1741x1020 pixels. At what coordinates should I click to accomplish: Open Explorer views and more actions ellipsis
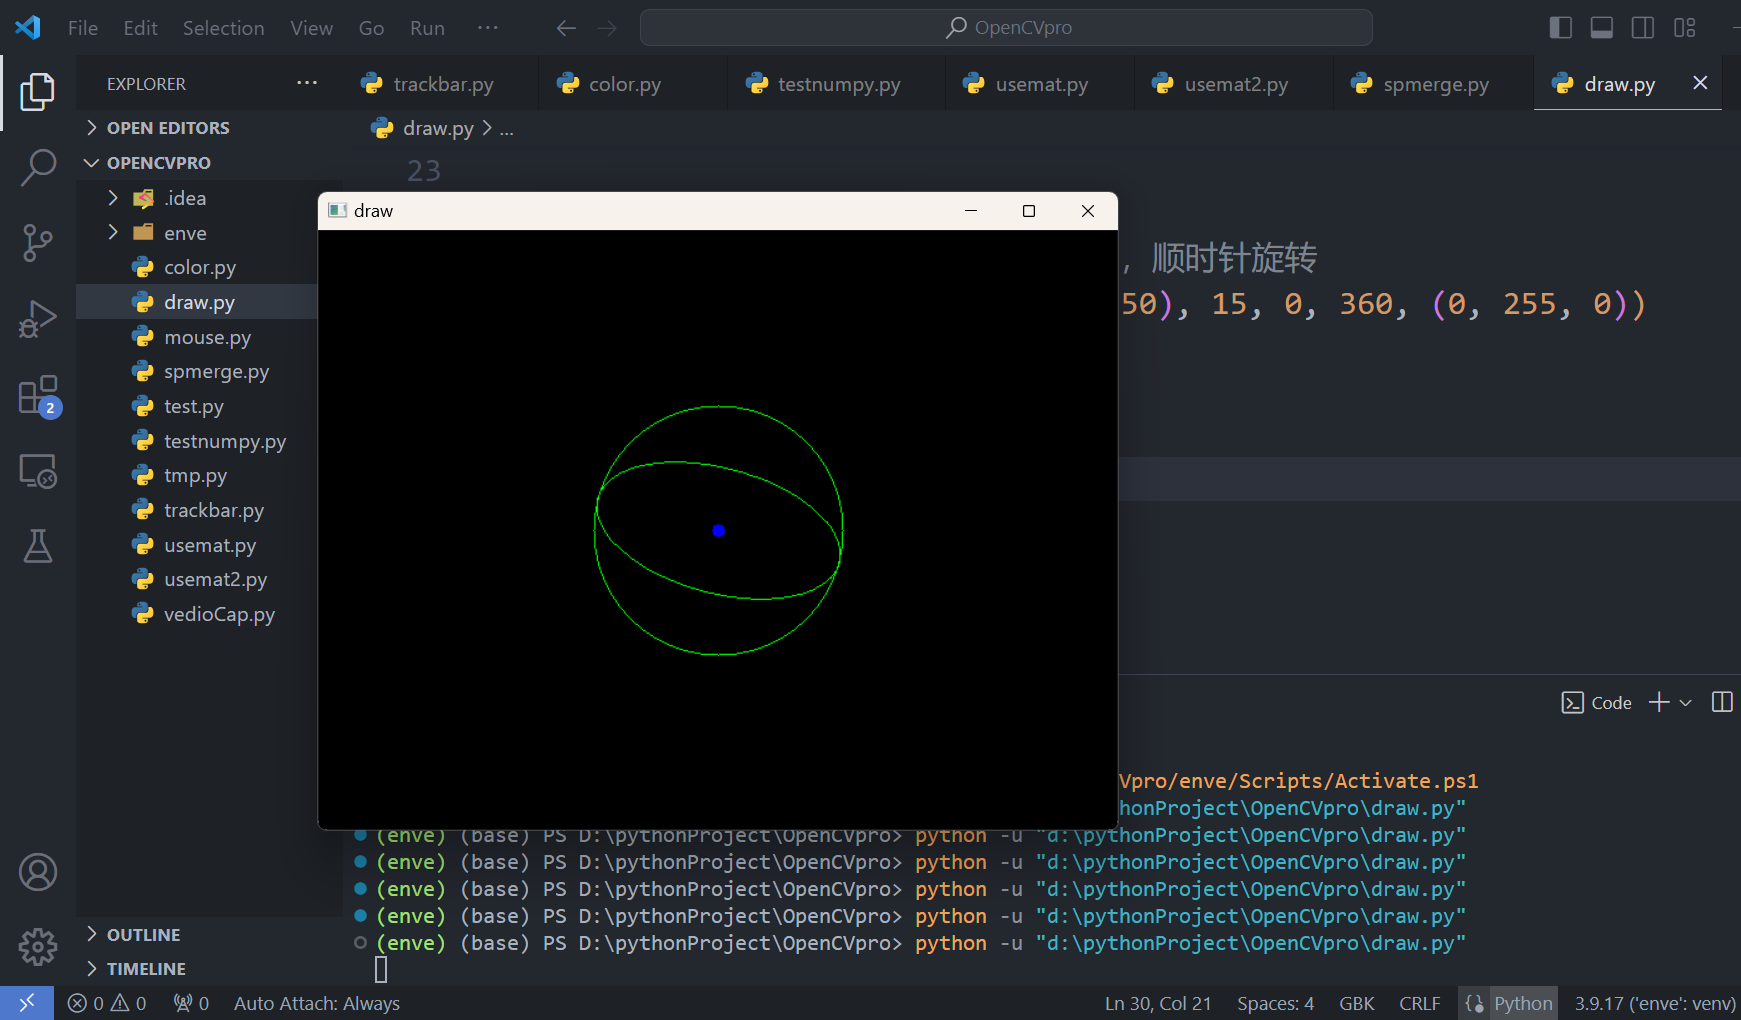(x=307, y=83)
